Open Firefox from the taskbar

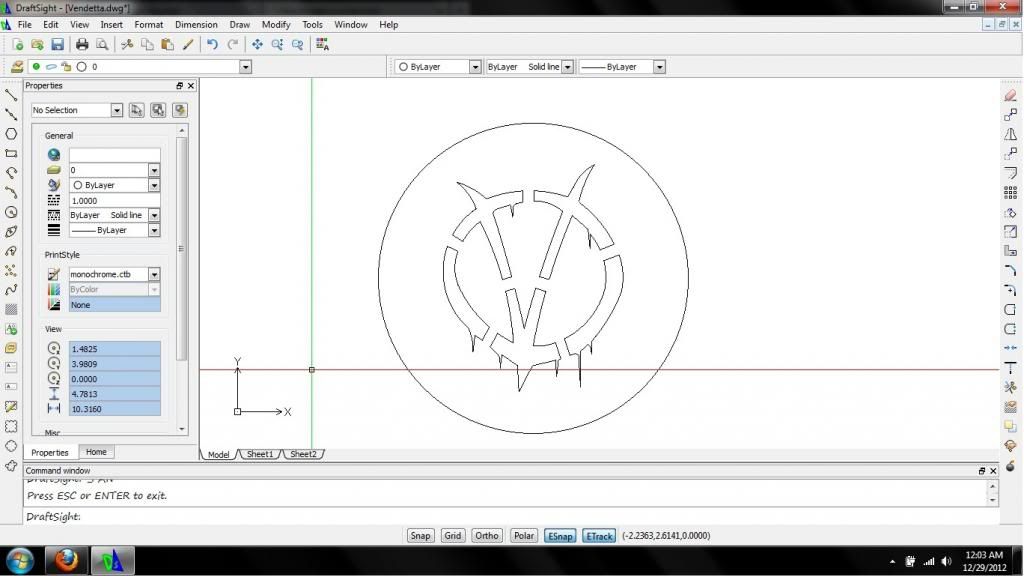[66, 561]
